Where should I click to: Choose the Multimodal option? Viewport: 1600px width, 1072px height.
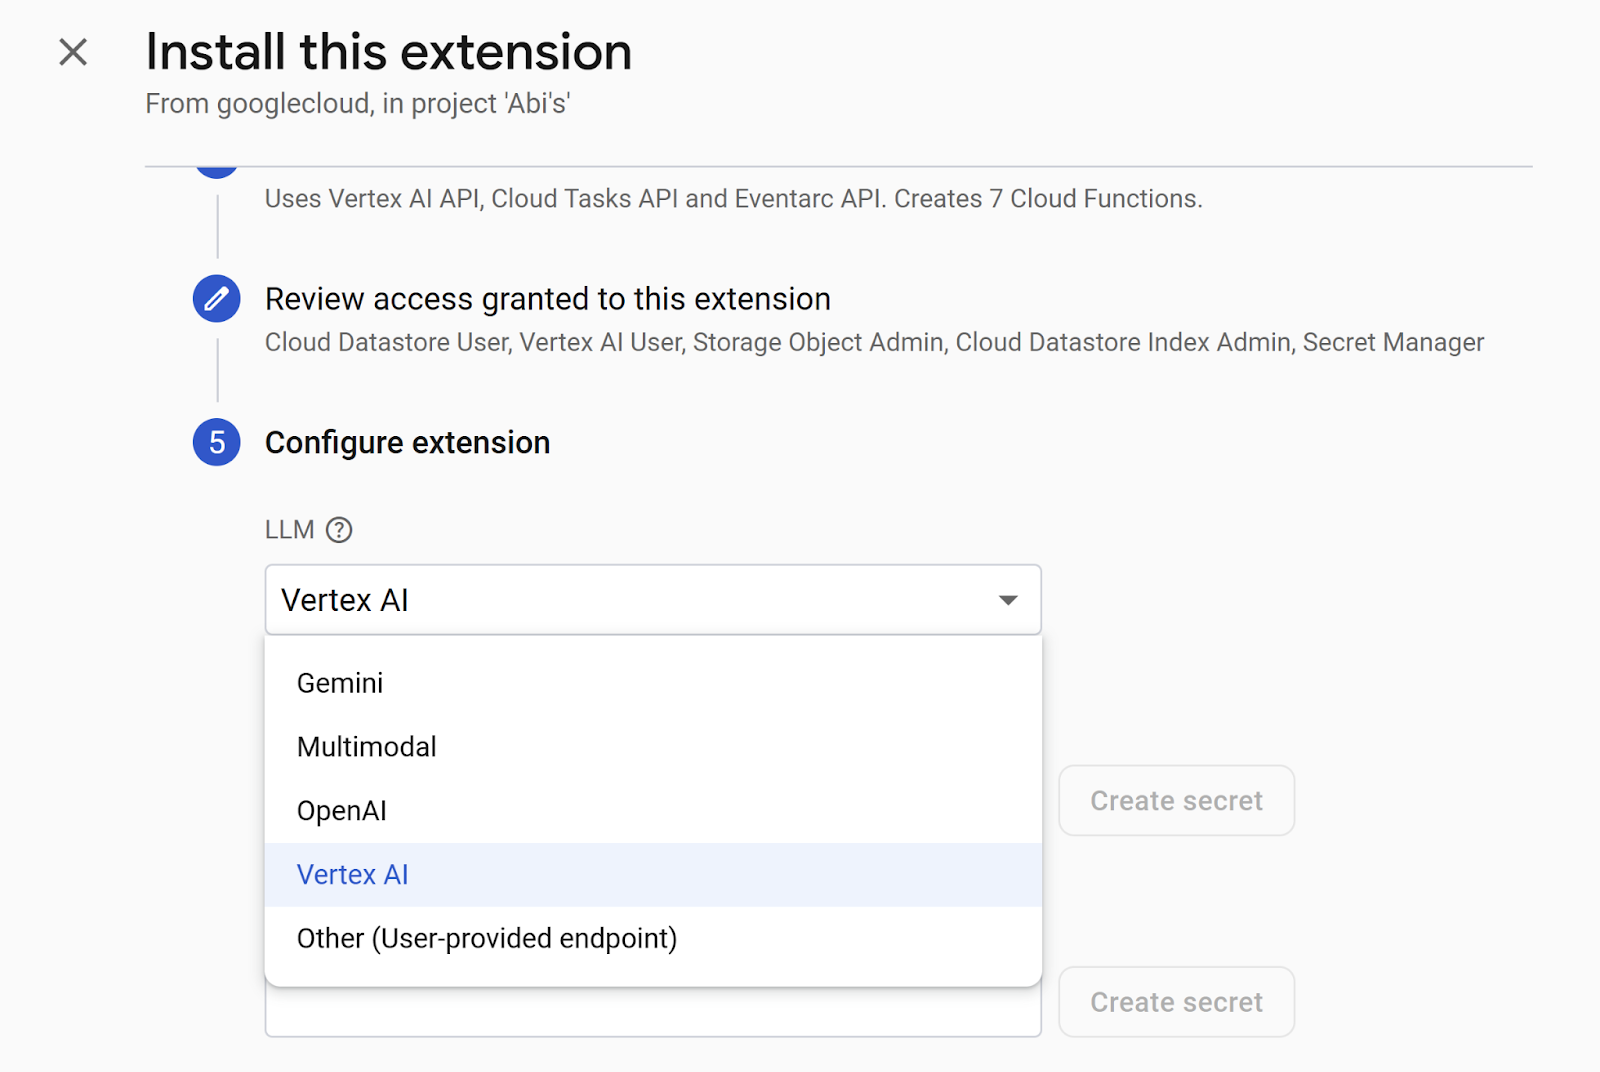pos(366,747)
